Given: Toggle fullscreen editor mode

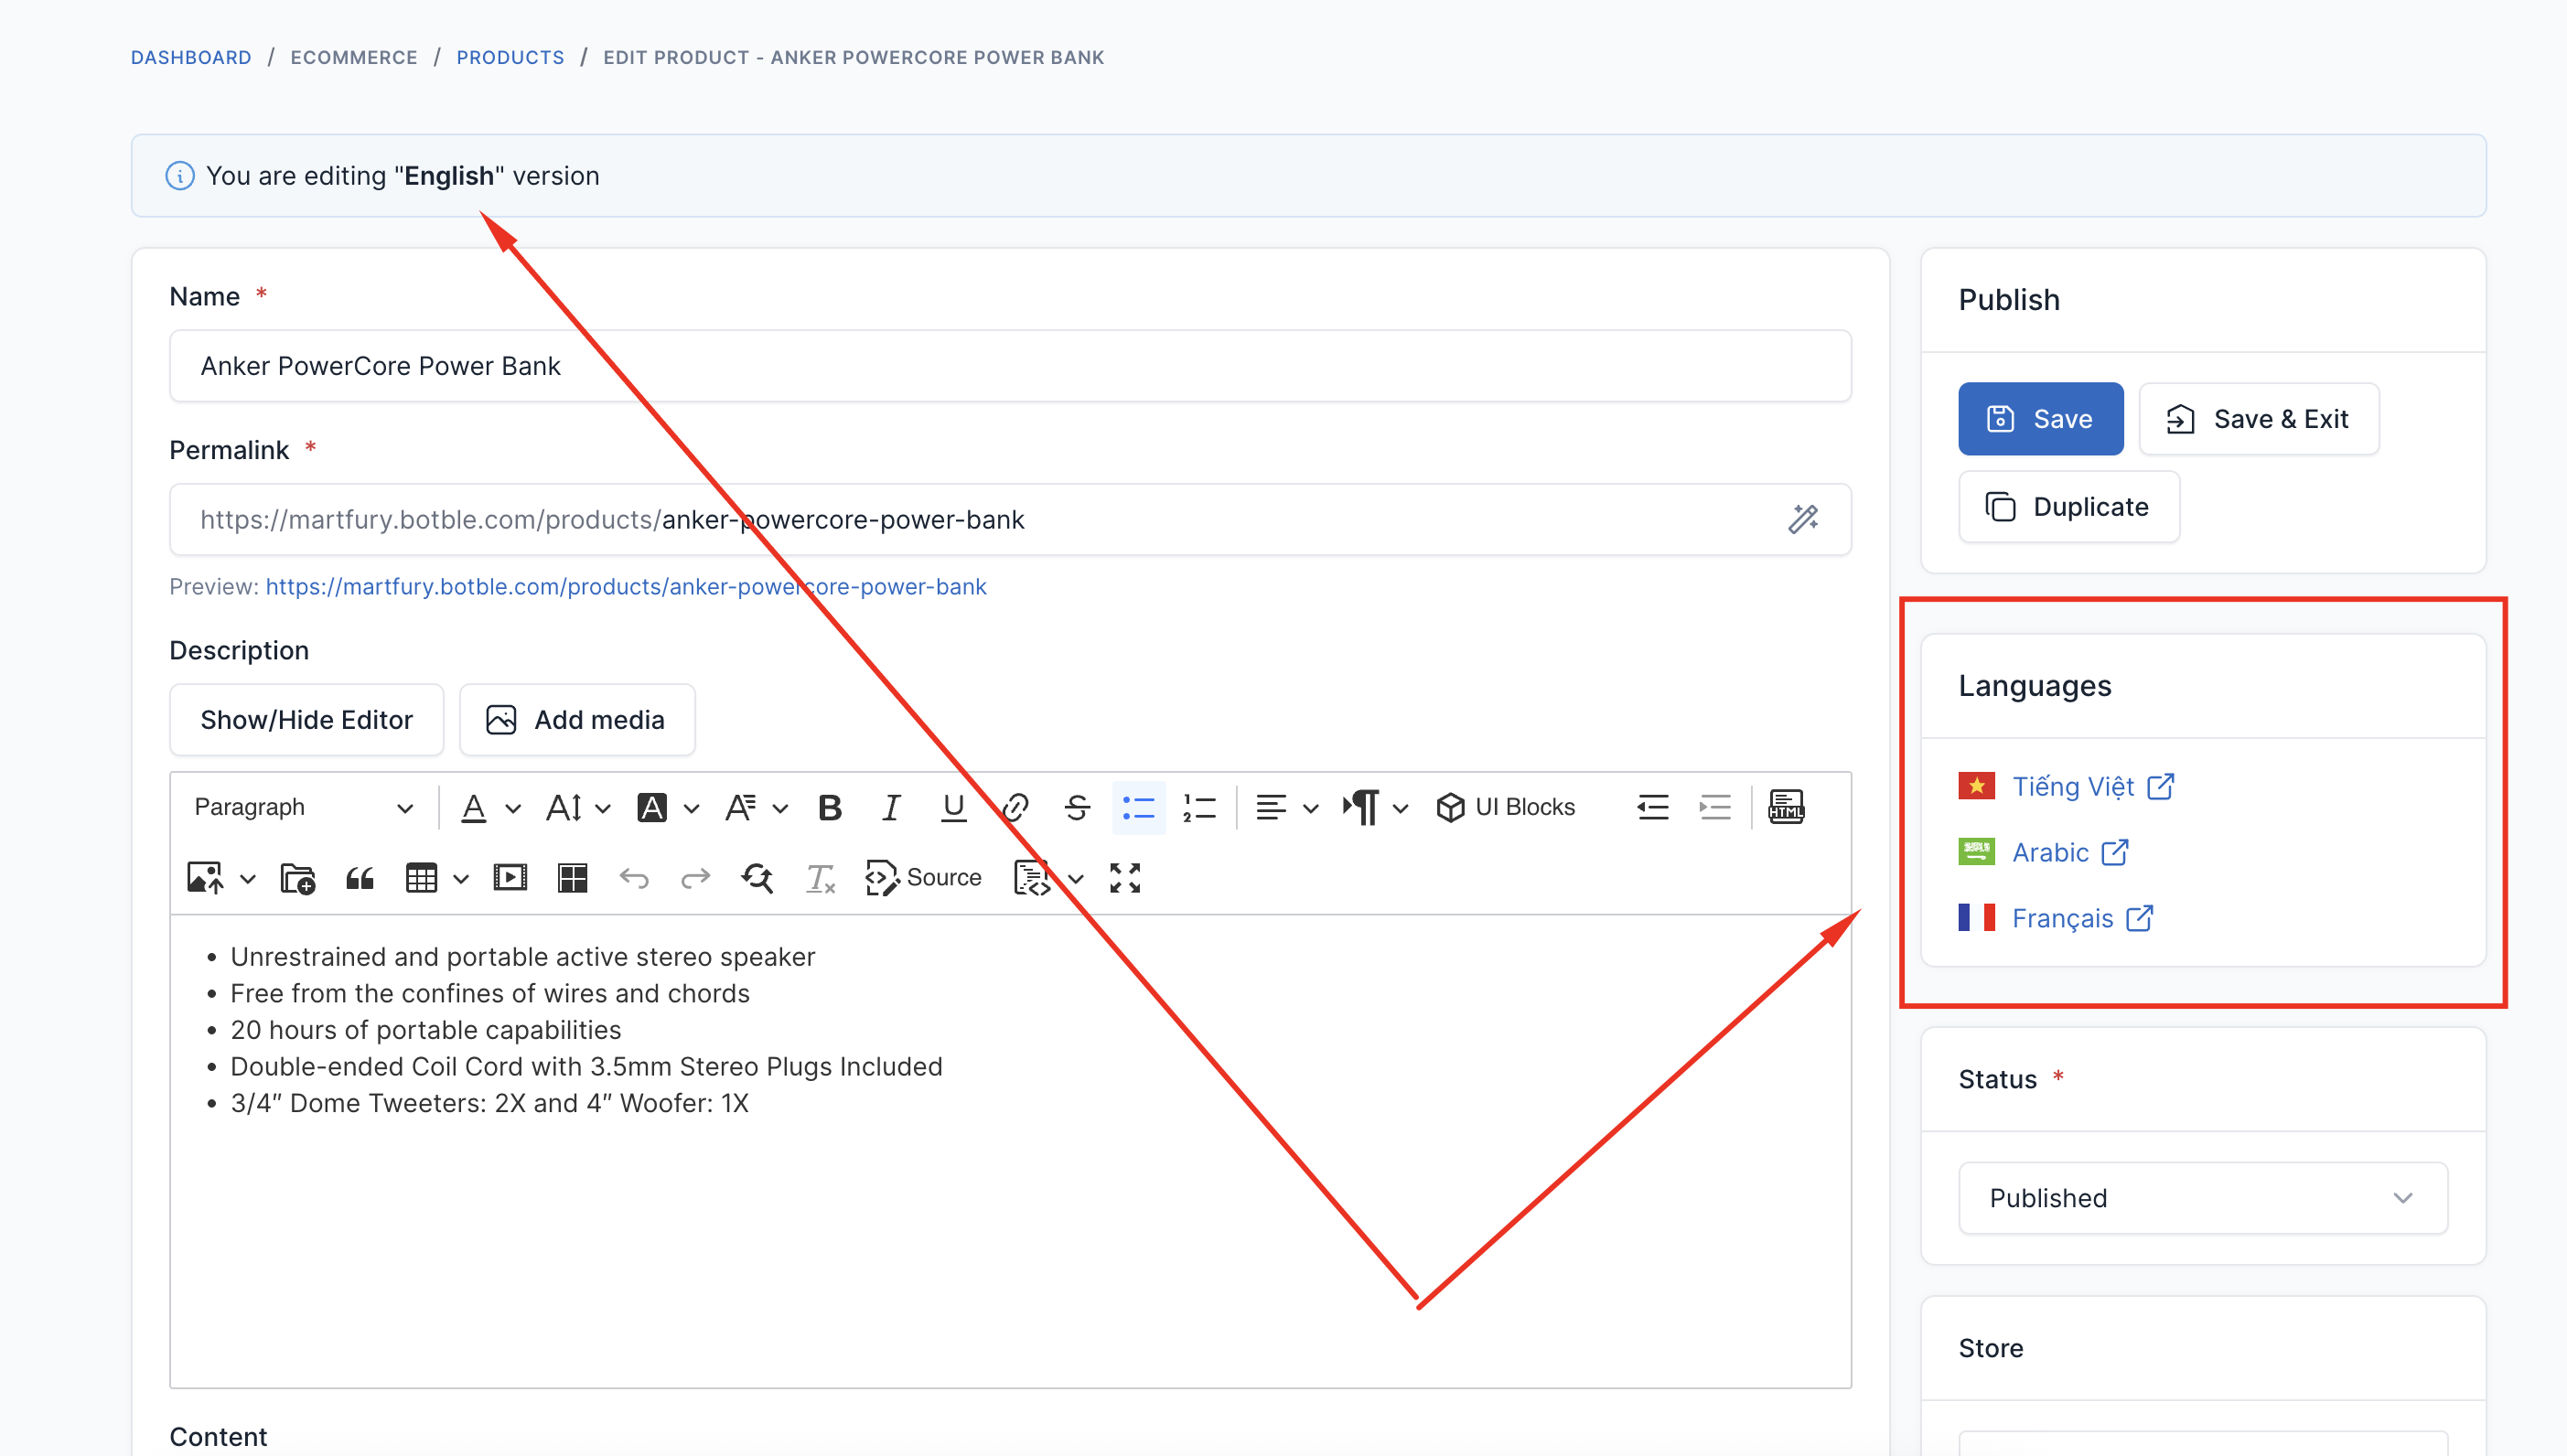Looking at the screenshot, I should click(1125, 878).
